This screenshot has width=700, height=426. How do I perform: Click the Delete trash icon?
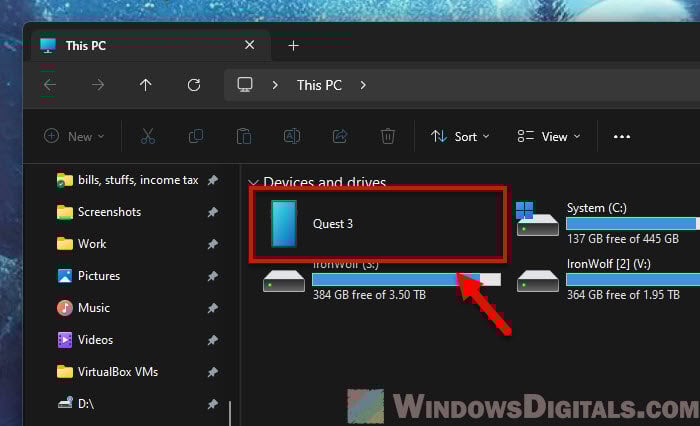tap(388, 136)
